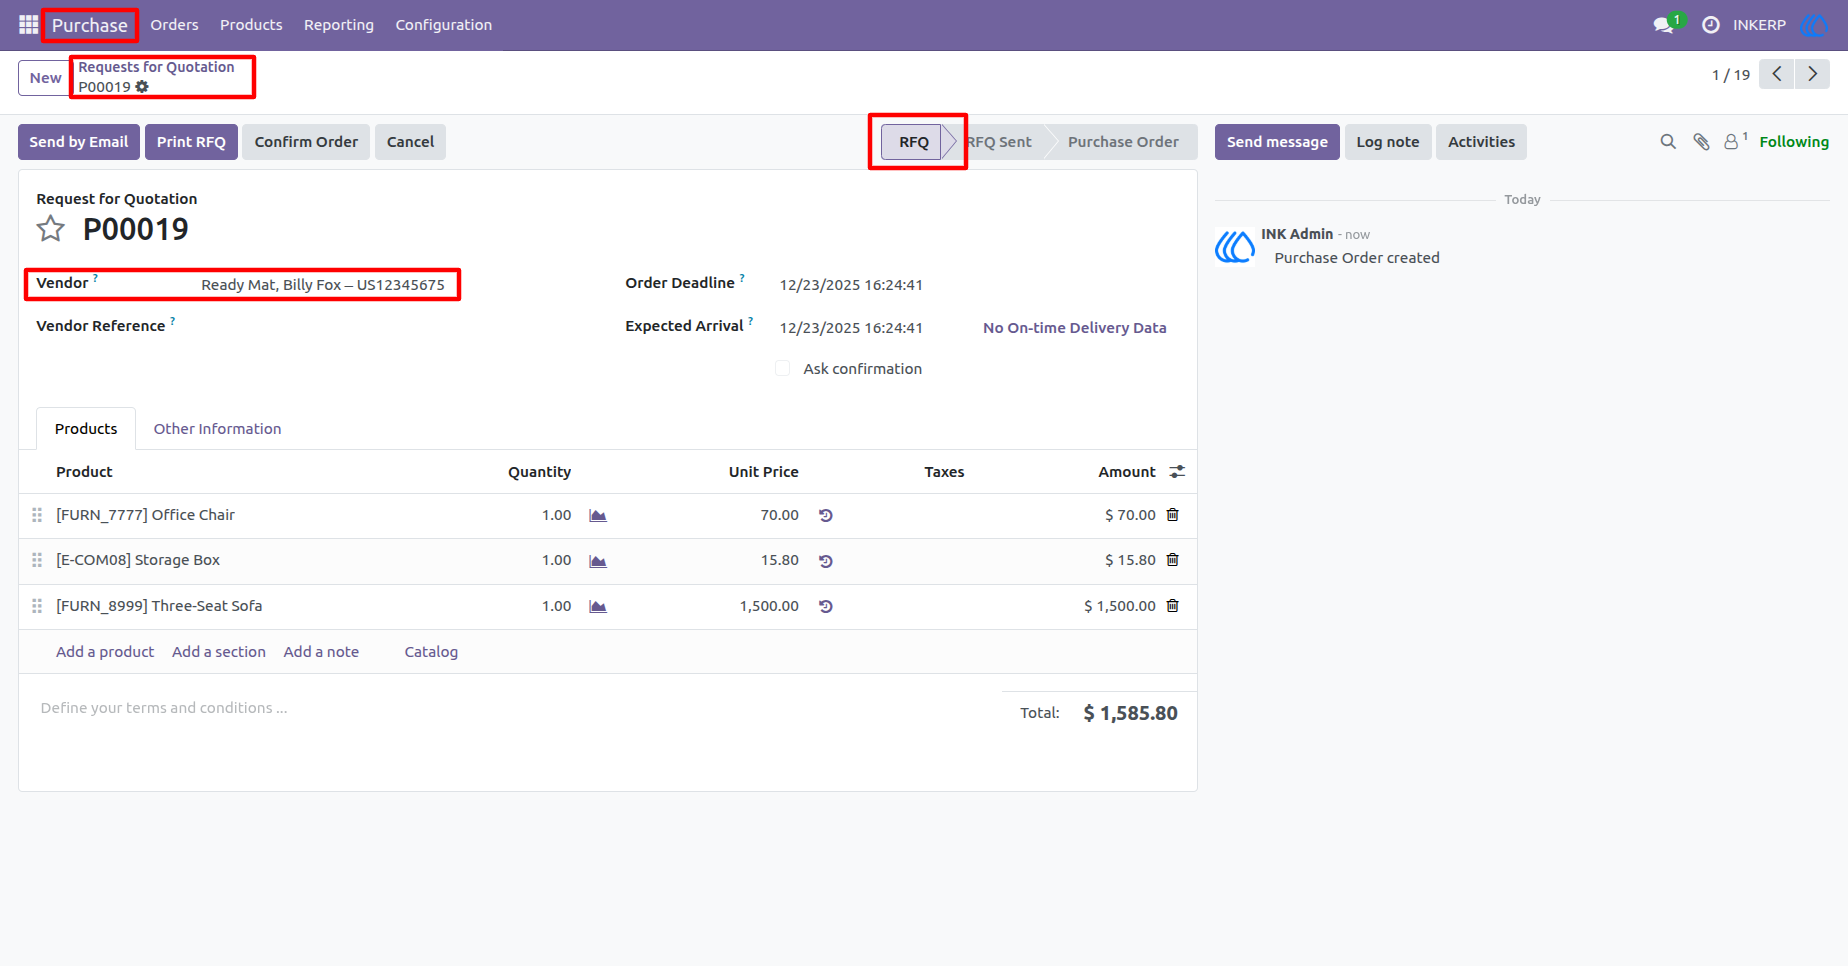Screen dimensions: 1848x966
Task: Delete the Three-Seat Sofa line
Action: point(1173,606)
